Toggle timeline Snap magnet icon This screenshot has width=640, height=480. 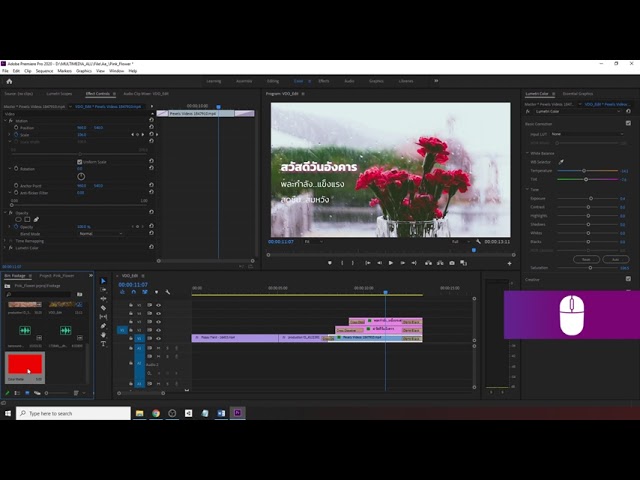click(x=133, y=292)
